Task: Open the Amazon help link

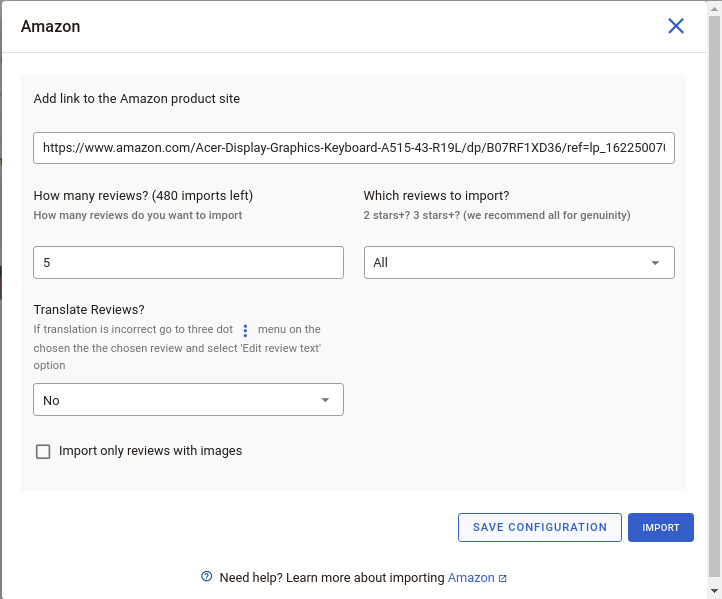Action: [471, 577]
